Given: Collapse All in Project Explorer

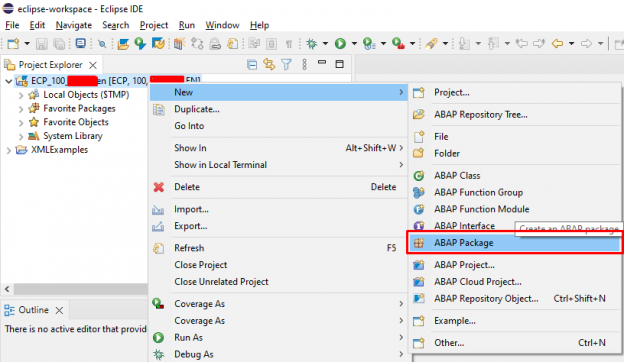Looking at the screenshot, I should 252,64.
